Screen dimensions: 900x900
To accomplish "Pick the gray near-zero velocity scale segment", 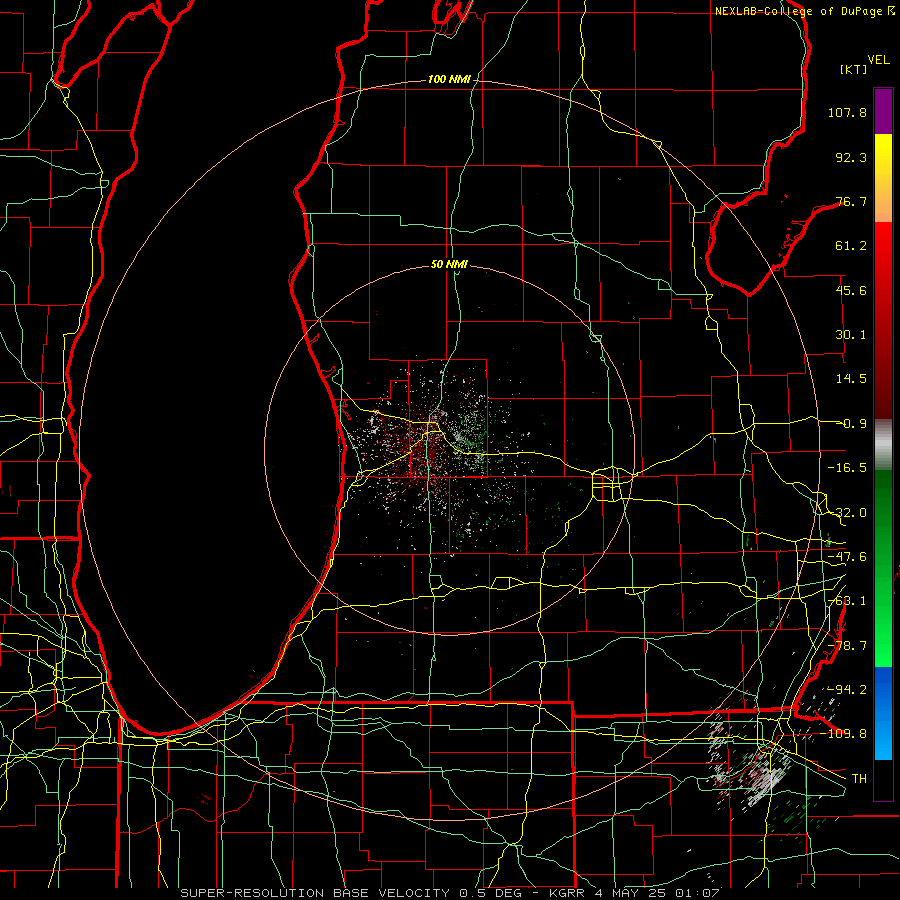I will 883,445.
